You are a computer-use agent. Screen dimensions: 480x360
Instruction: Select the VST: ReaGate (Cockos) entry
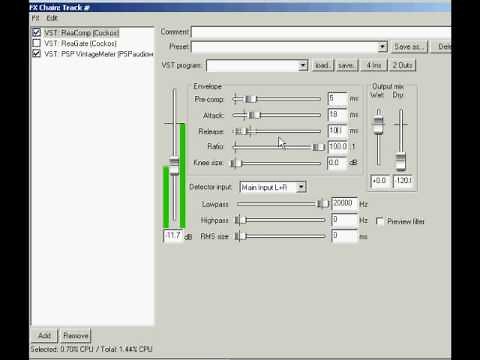pos(80,43)
